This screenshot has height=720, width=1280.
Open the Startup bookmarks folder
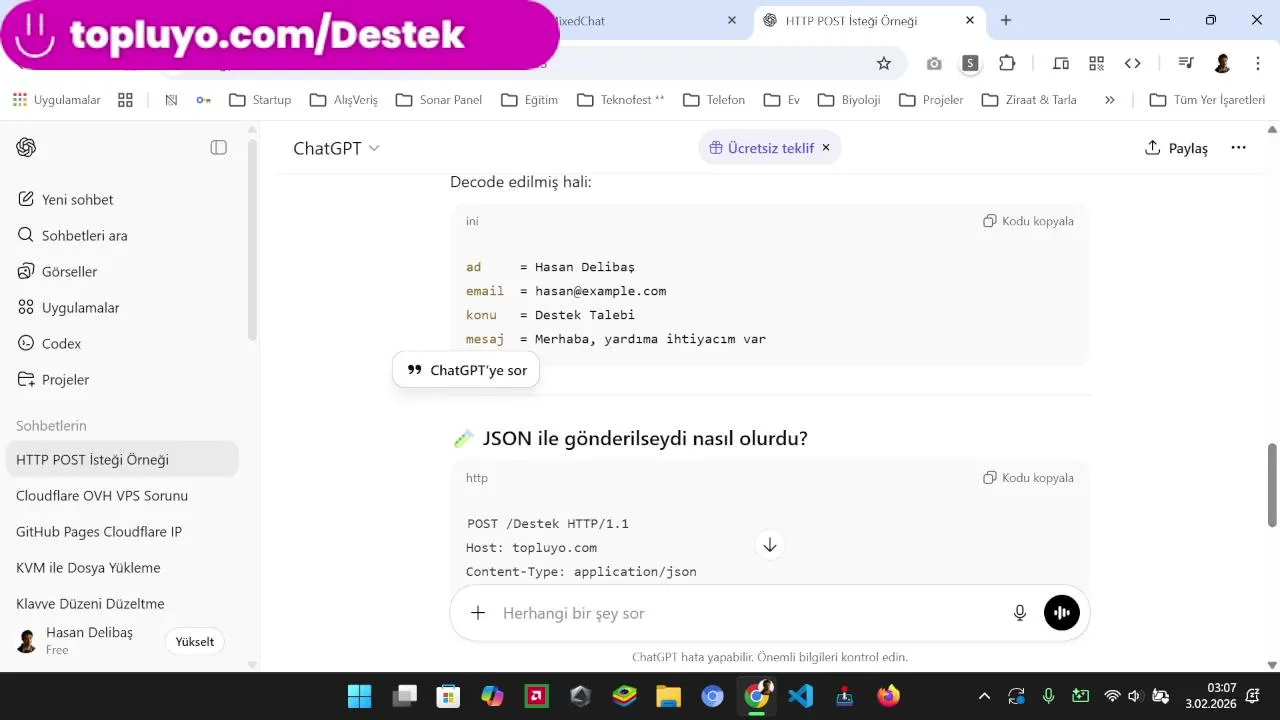click(260, 100)
